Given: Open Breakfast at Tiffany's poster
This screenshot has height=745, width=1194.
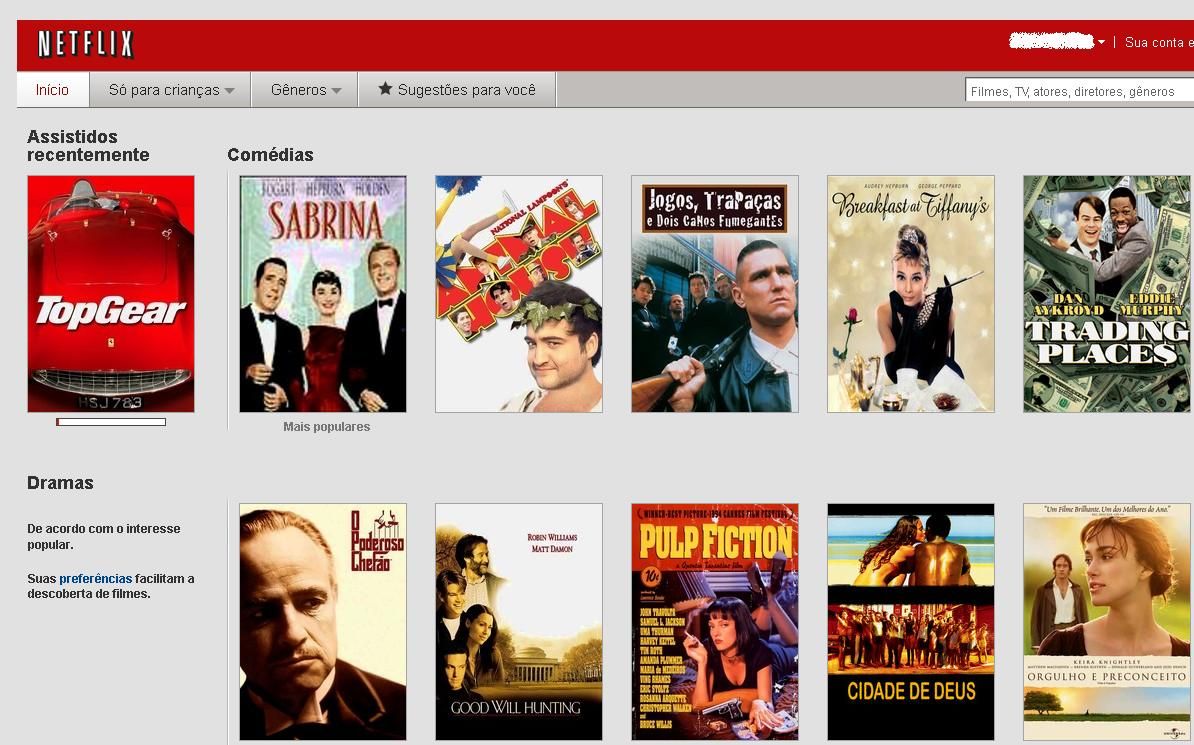Looking at the screenshot, I should click(x=911, y=294).
